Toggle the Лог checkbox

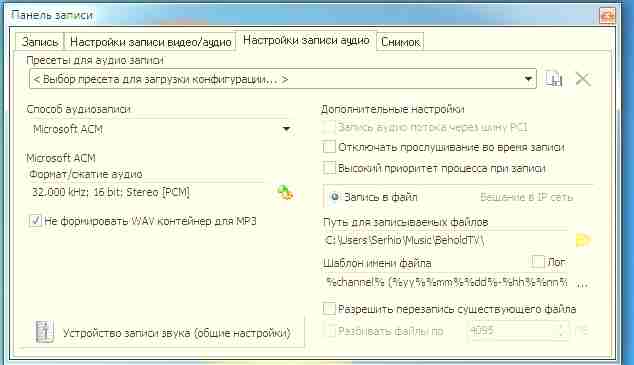point(538,262)
